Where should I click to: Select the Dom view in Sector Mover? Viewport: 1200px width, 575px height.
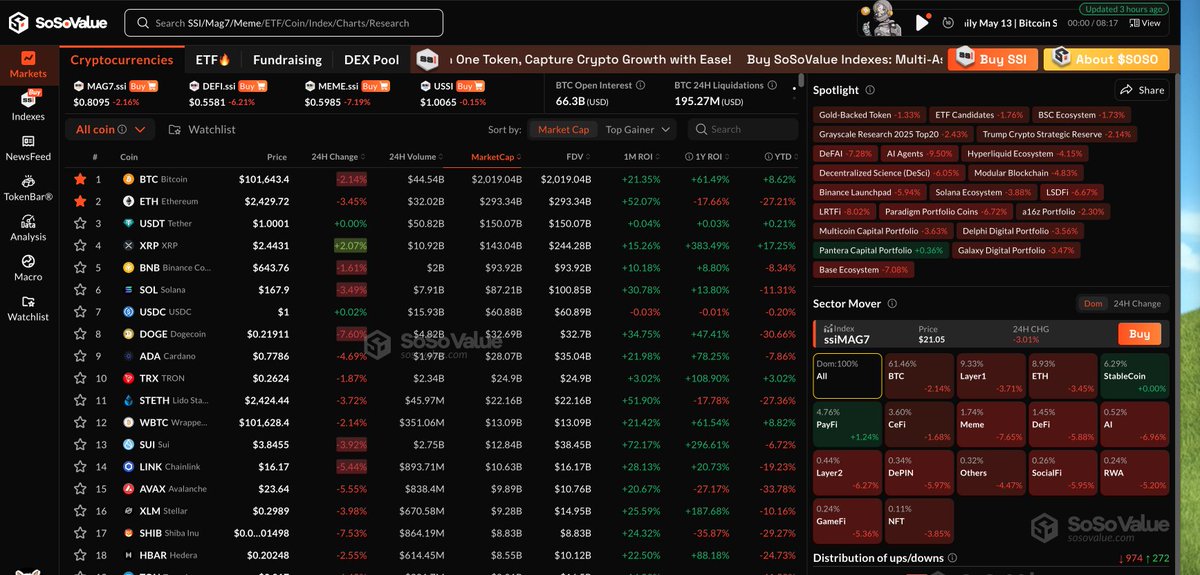(x=1093, y=304)
